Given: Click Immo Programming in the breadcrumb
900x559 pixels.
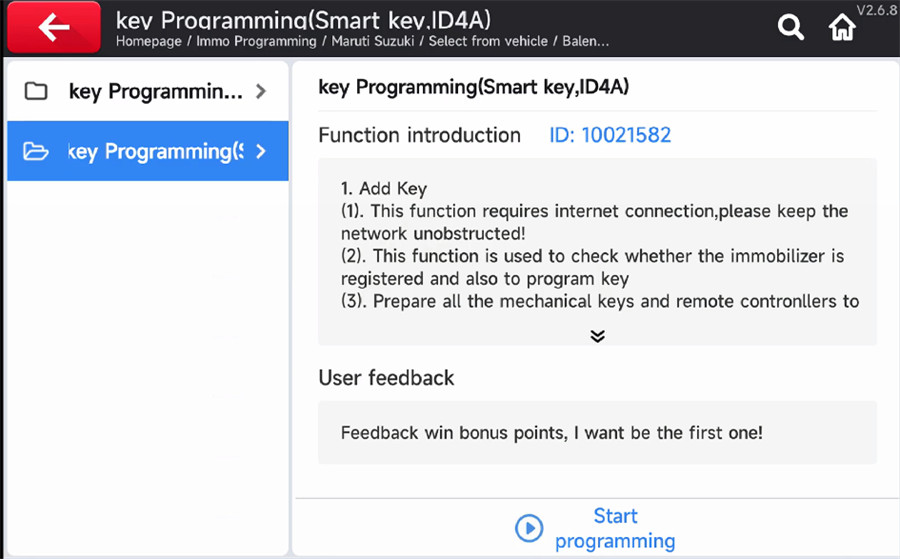Looking at the screenshot, I should pos(256,41).
